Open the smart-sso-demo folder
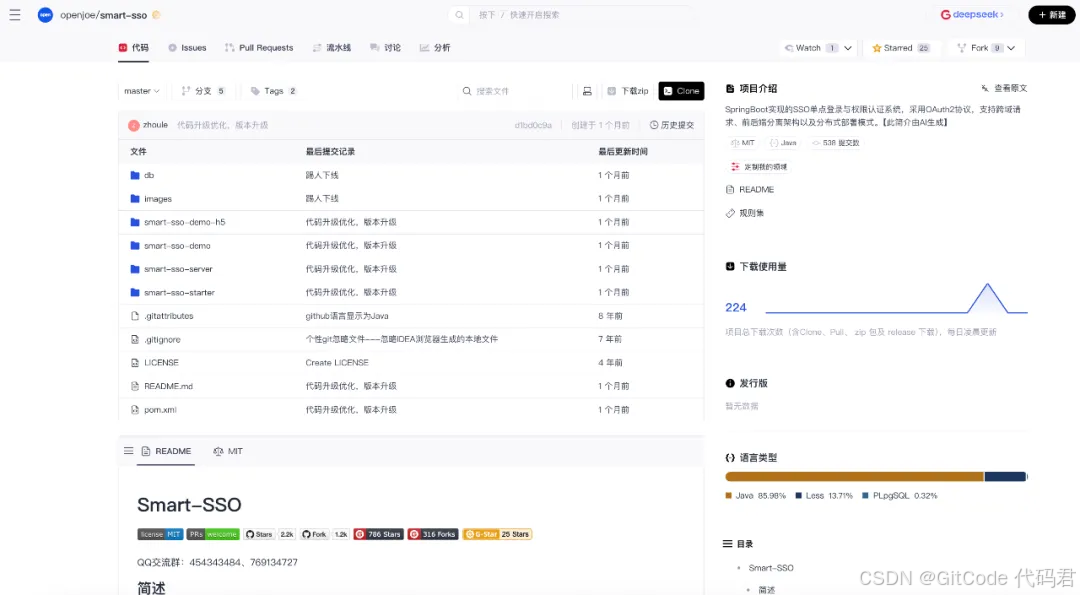Viewport: 1080px width, 595px height. [177, 246]
